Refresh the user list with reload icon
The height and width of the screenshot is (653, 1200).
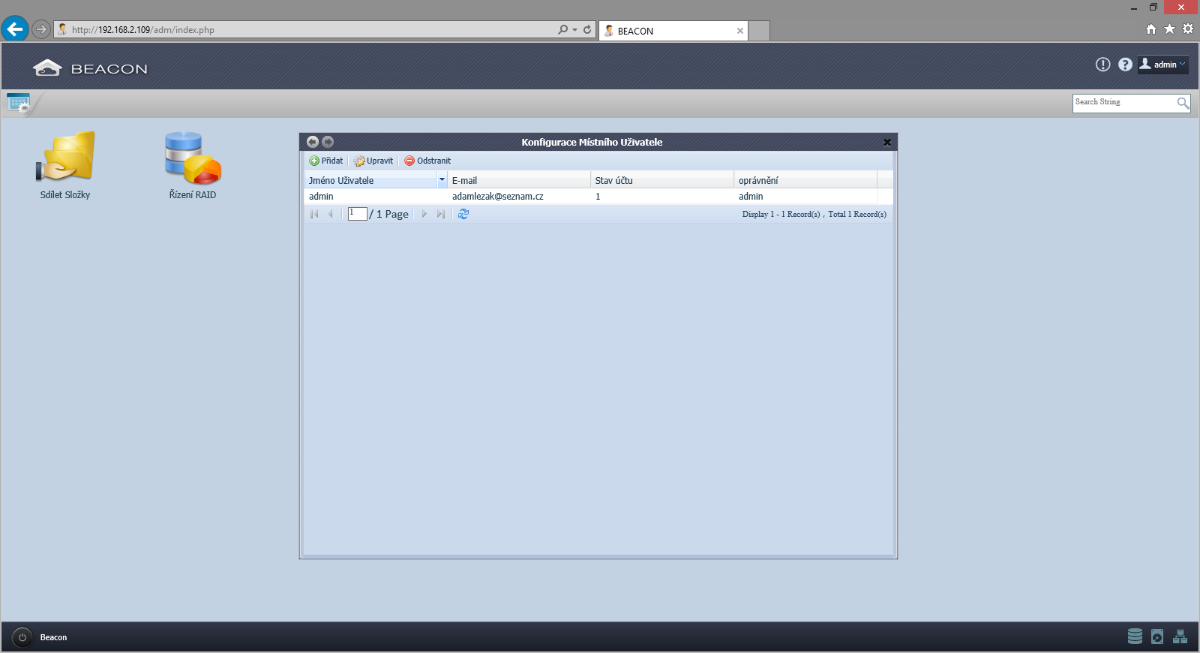[463, 214]
